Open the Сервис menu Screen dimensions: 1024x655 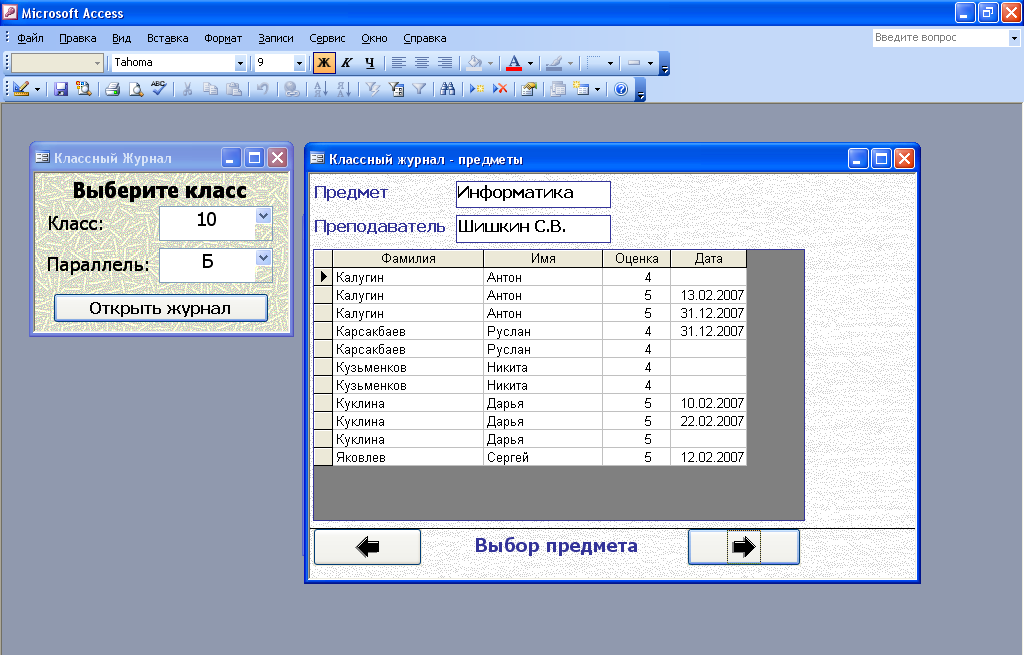(x=327, y=39)
